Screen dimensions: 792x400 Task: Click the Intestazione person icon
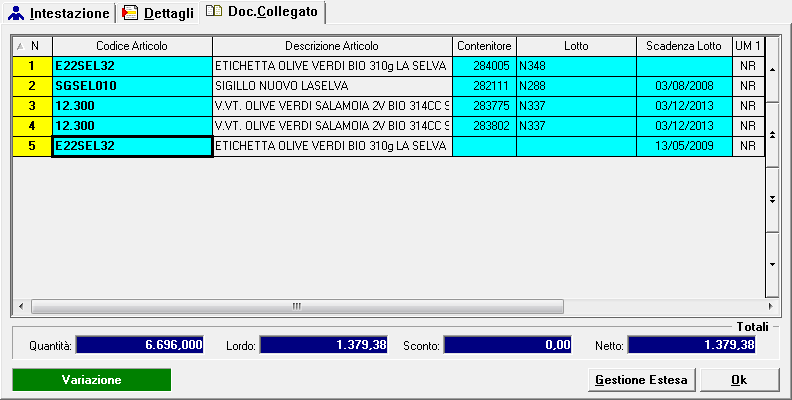coord(16,13)
